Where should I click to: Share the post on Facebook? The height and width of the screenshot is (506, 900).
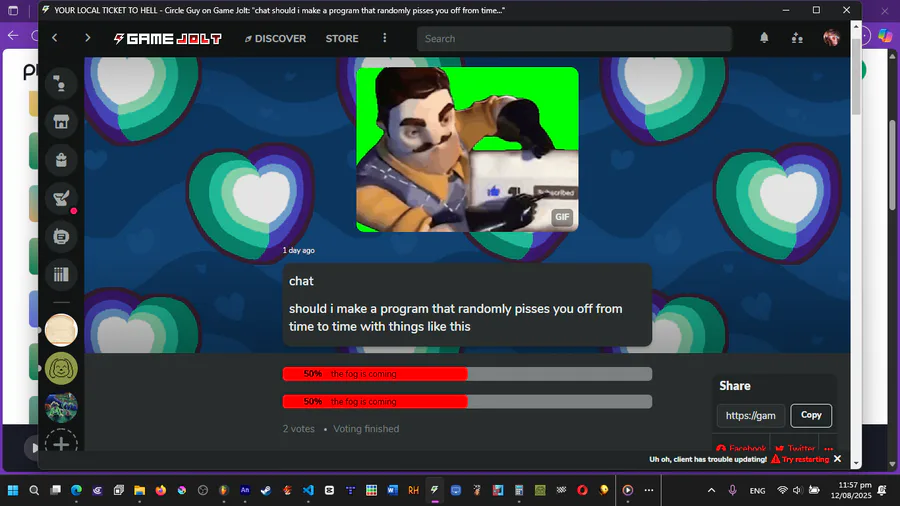pyautogui.click(x=741, y=447)
